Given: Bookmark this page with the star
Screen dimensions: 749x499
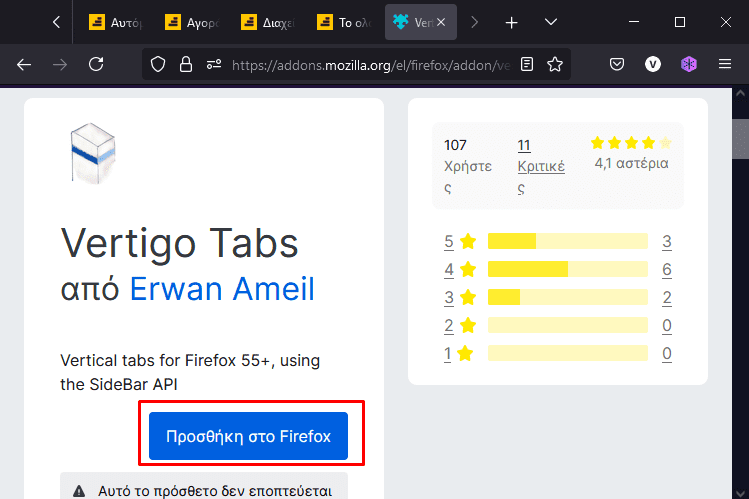Looking at the screenshot, I should (555, 64).
